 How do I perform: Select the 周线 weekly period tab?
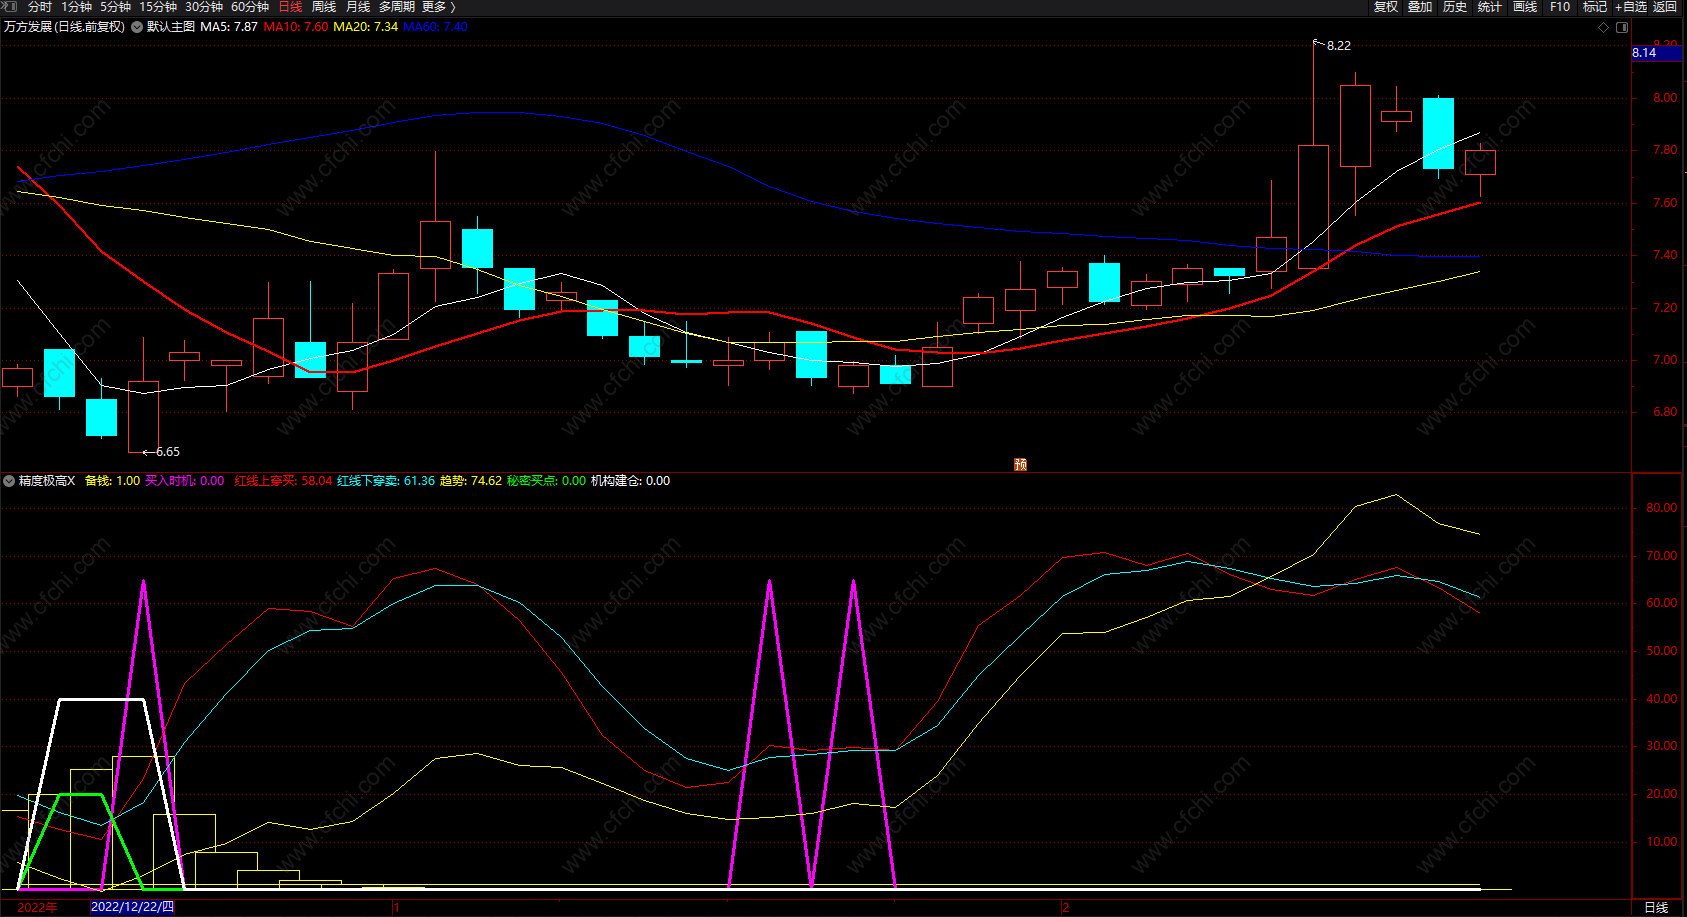pos(324,7)
